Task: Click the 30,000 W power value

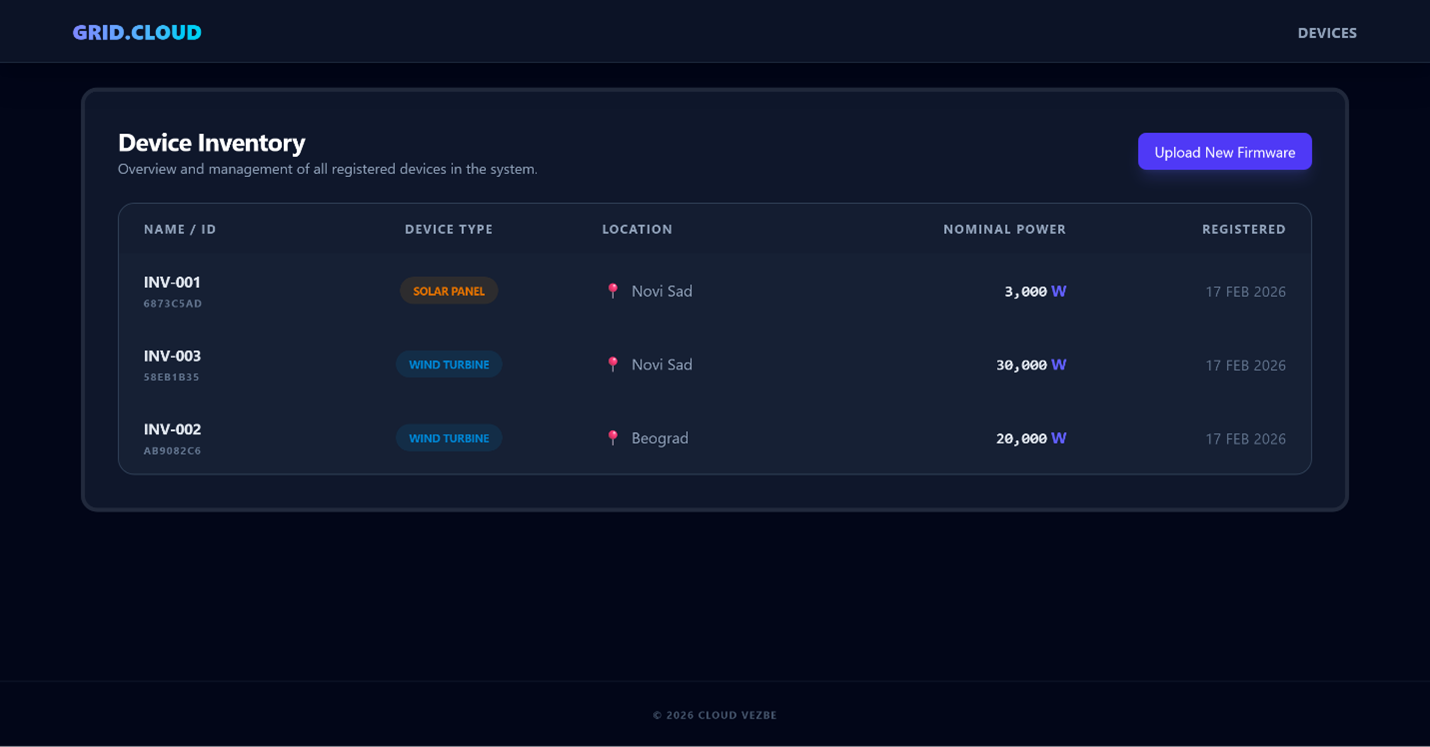Action: point(1030,365)
